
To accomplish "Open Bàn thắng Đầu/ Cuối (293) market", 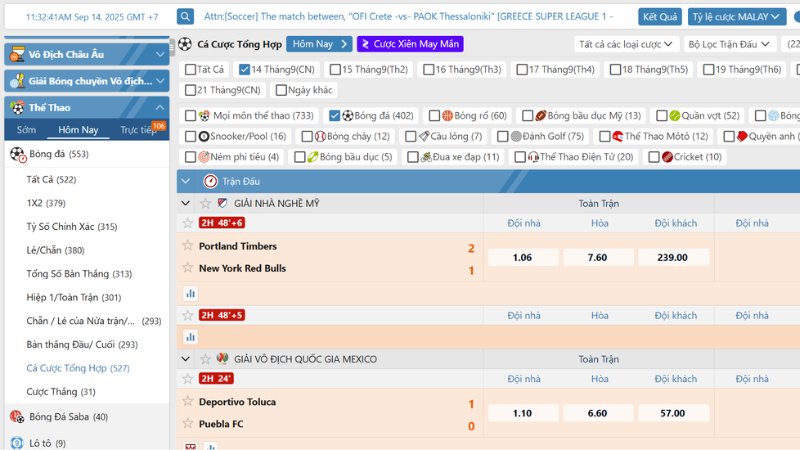I will (x=82, y=344).
